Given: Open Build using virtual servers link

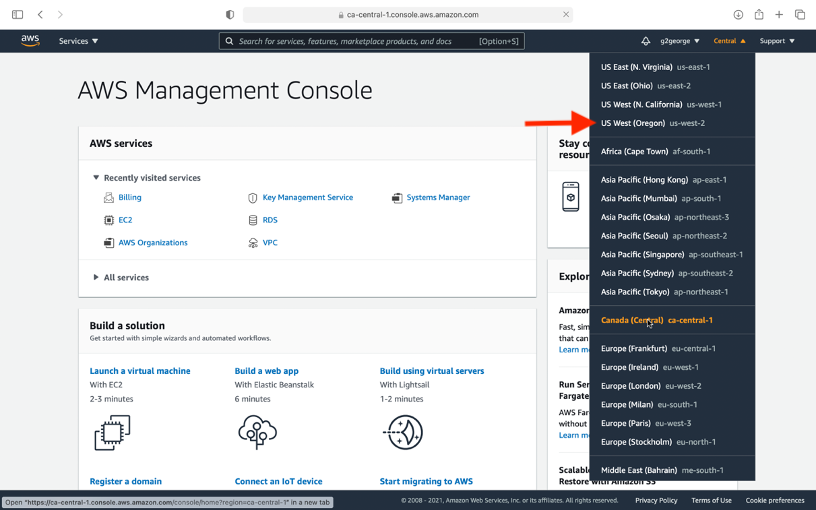Looking at the screenshot, I should coord(432,371).
